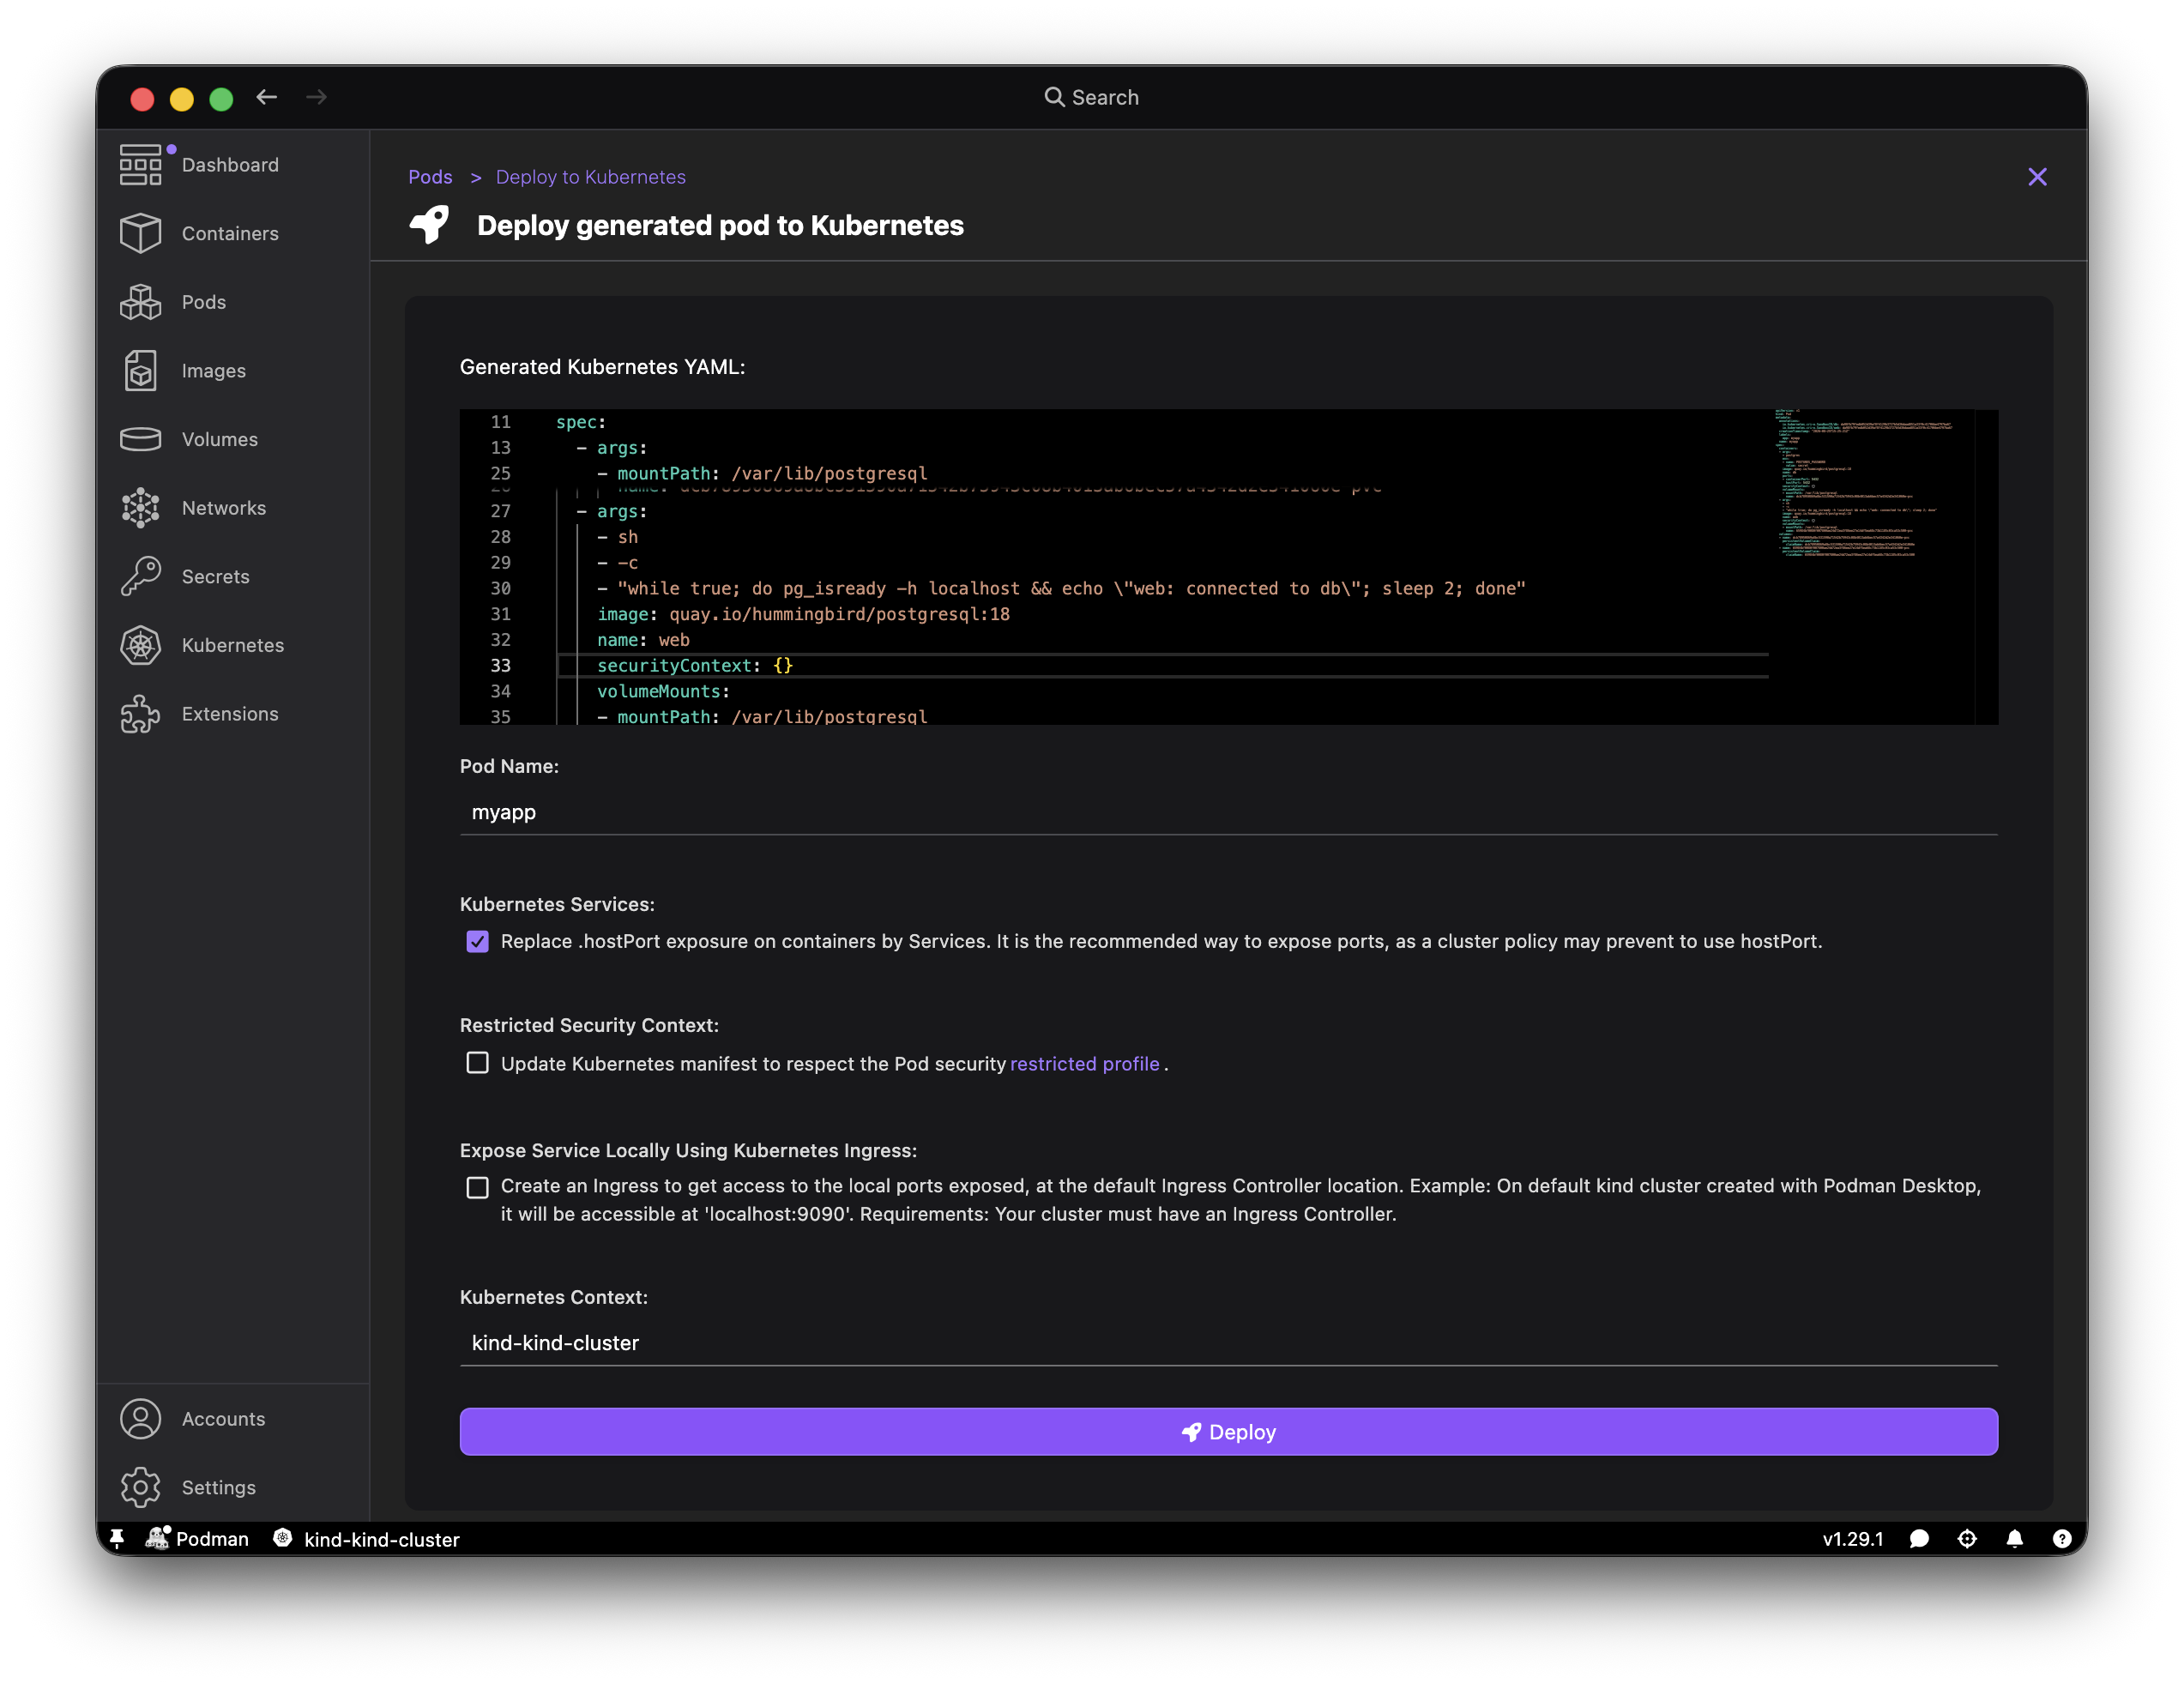Image resolution: width=2184 pixels, height=1683 pixels.
Task: Click the Secrets label in sidebar
Action: (x=215, y=577)
